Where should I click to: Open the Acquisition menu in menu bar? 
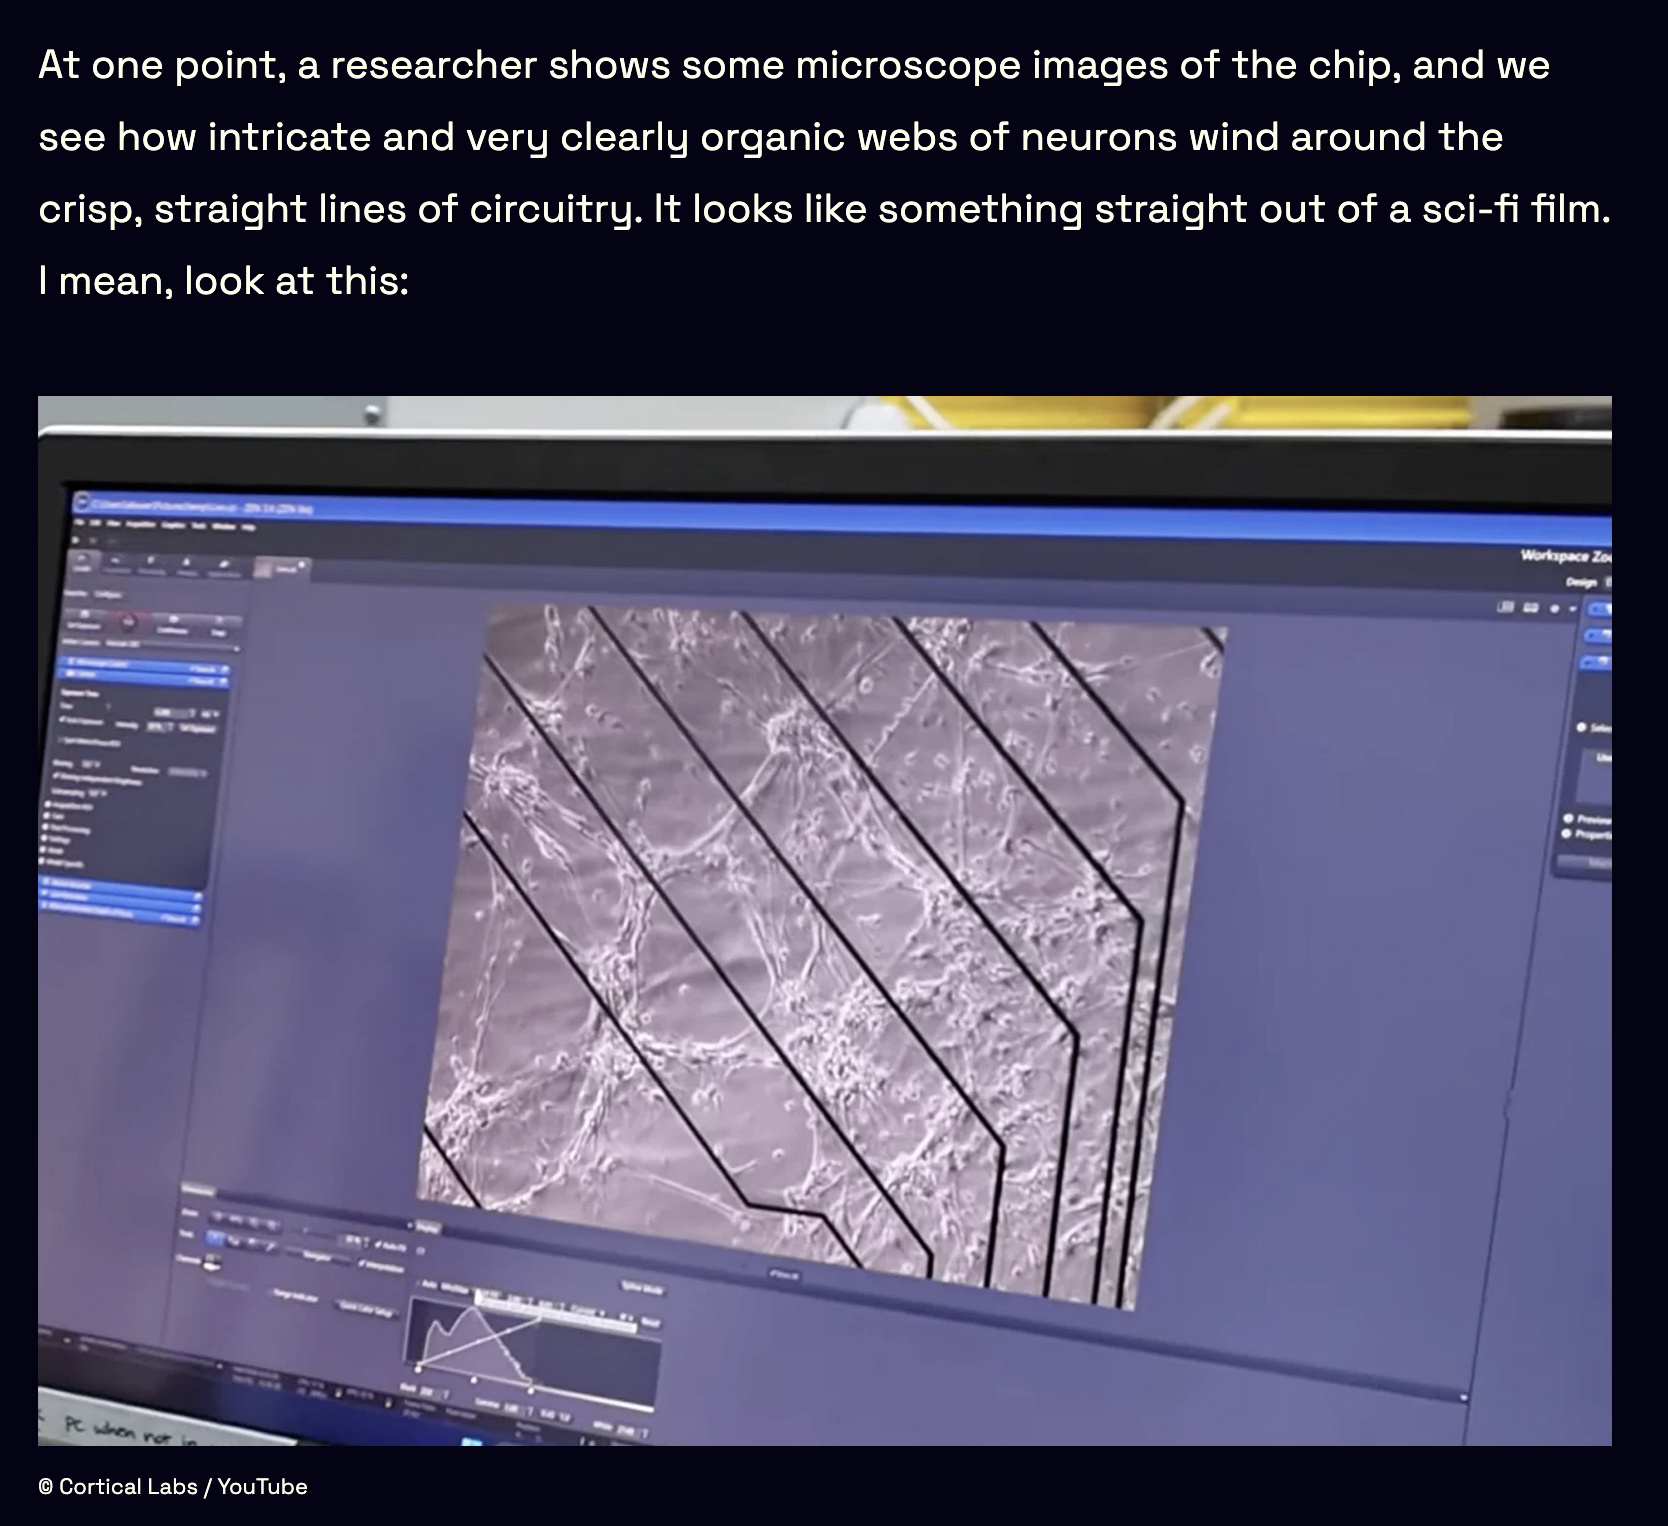pos(141,525)
